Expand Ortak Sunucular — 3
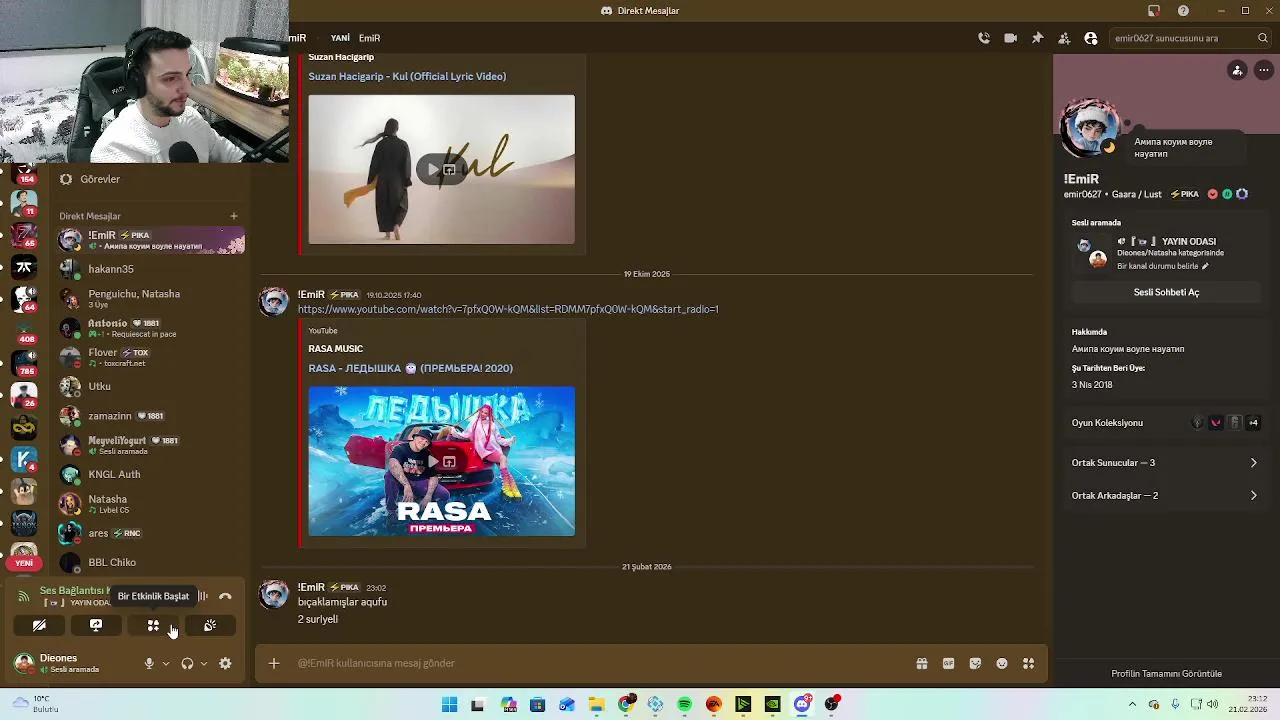The height and width of the screenshot is (720, 1280). (x=1166, y=463)
